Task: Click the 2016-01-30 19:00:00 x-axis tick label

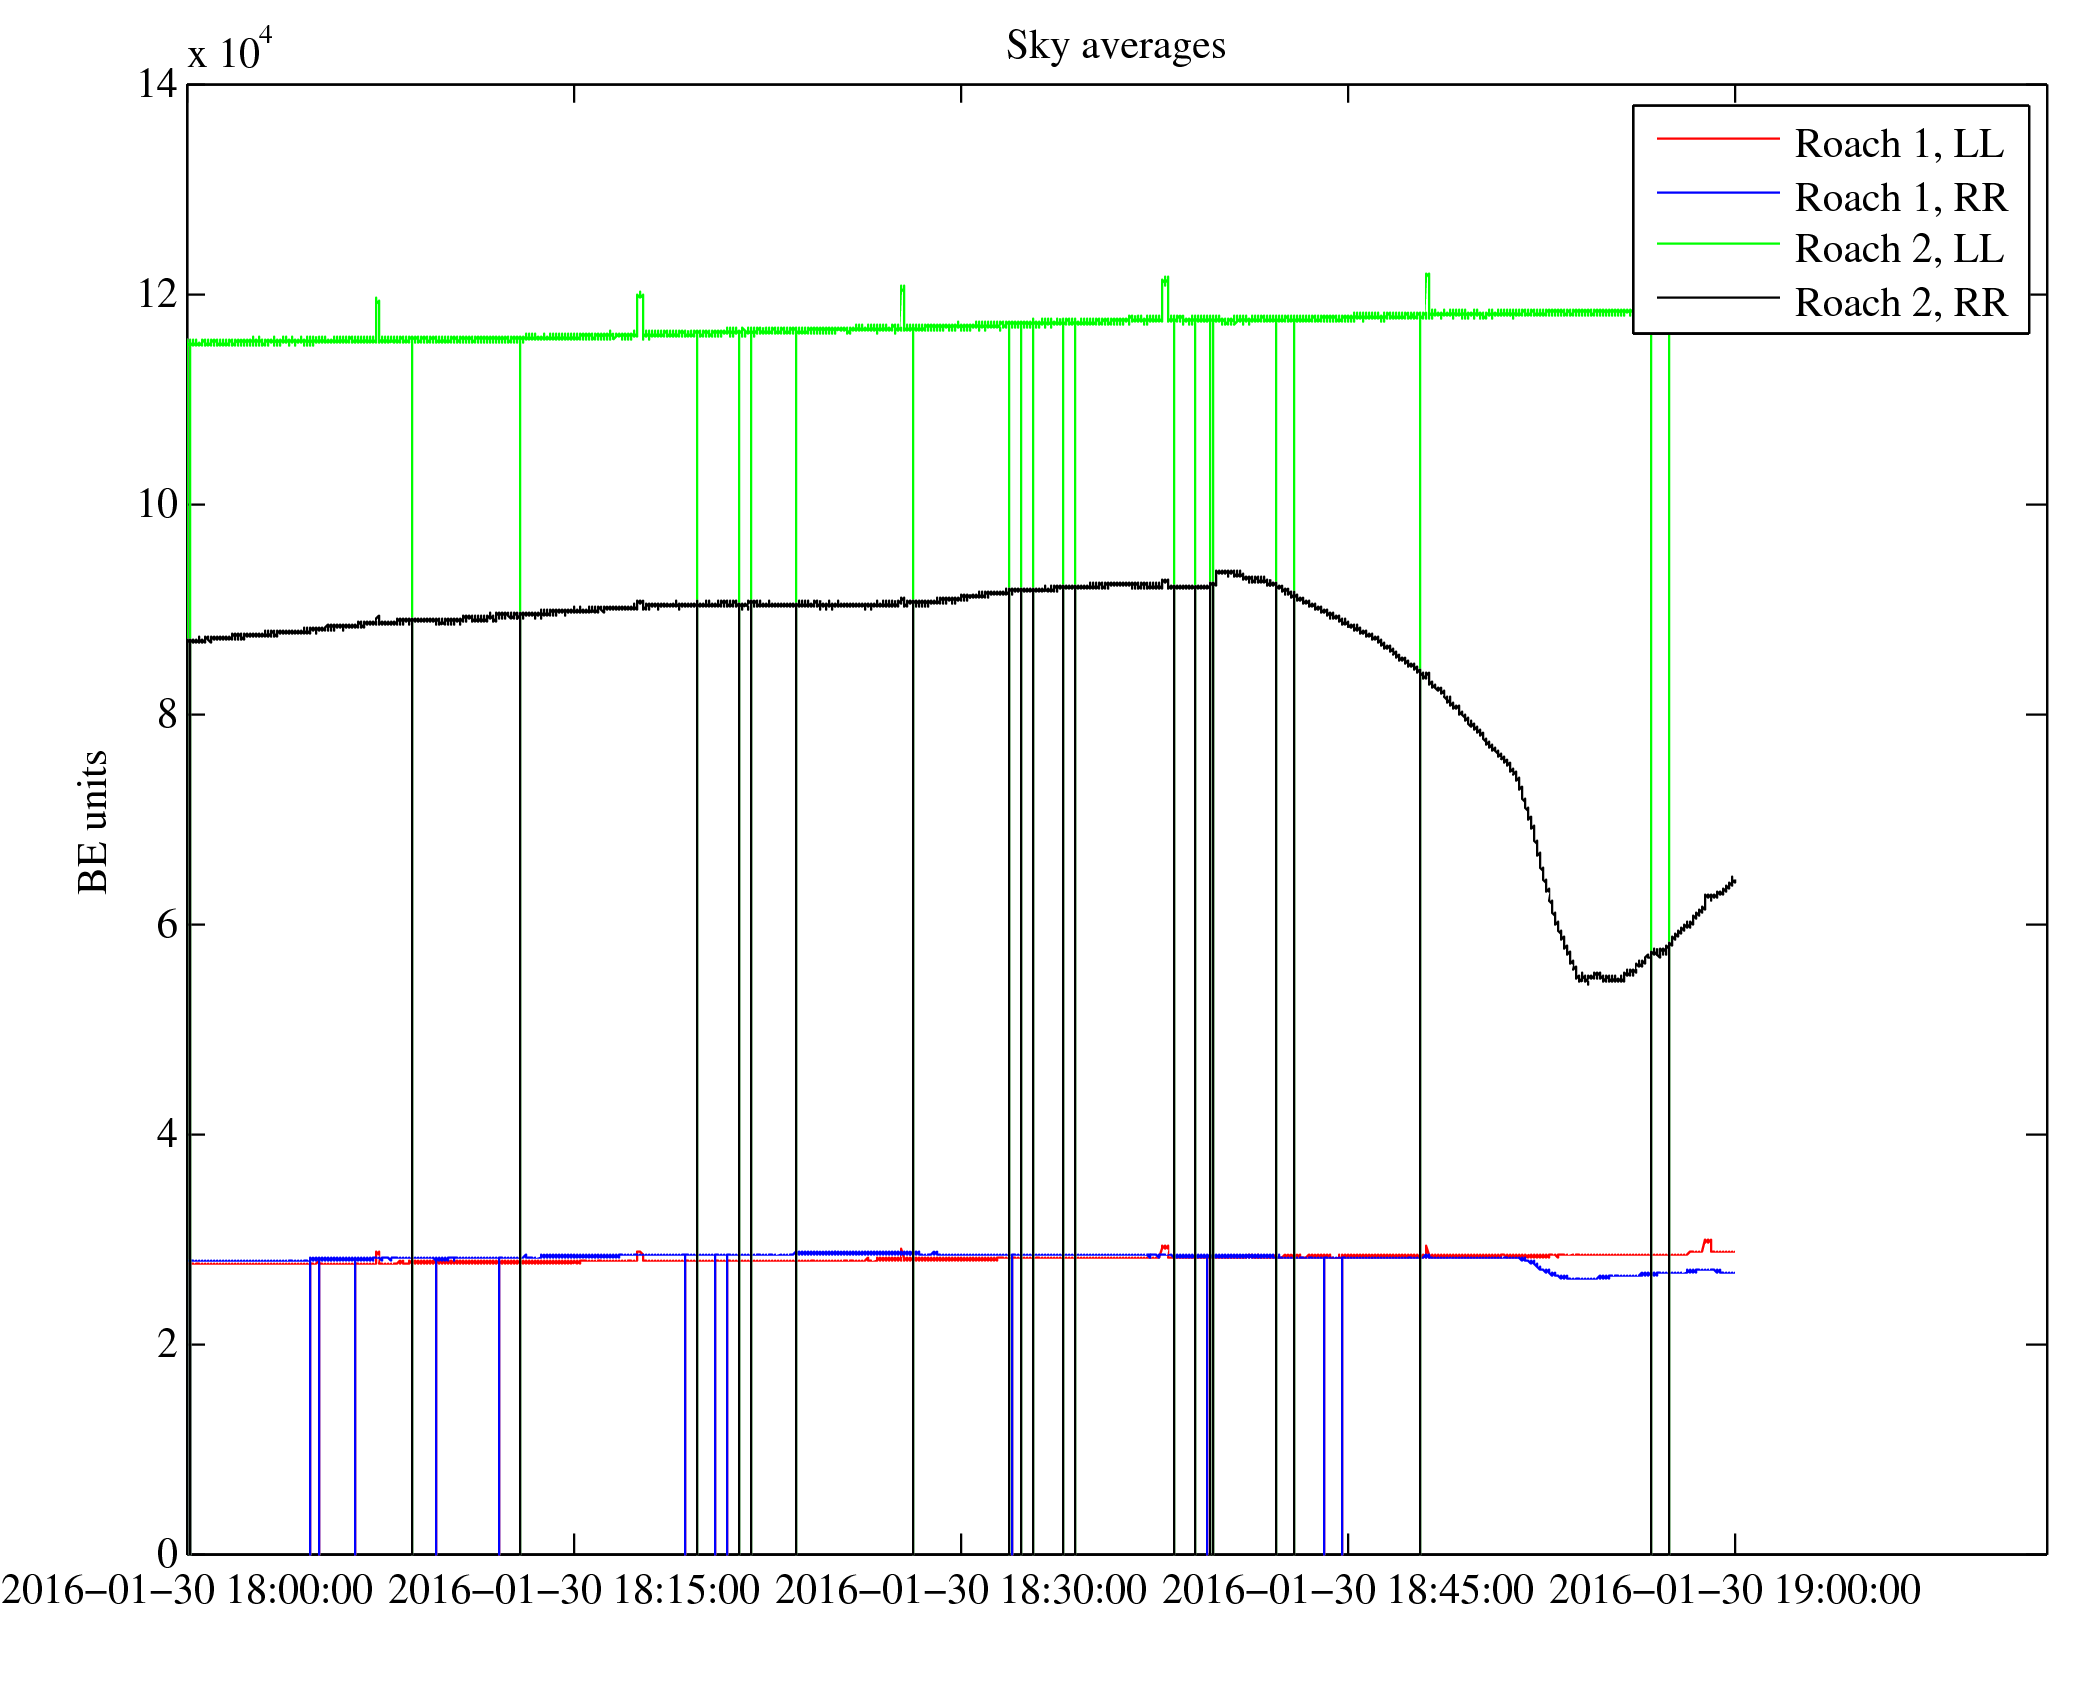Action: pos(1735,1590)
